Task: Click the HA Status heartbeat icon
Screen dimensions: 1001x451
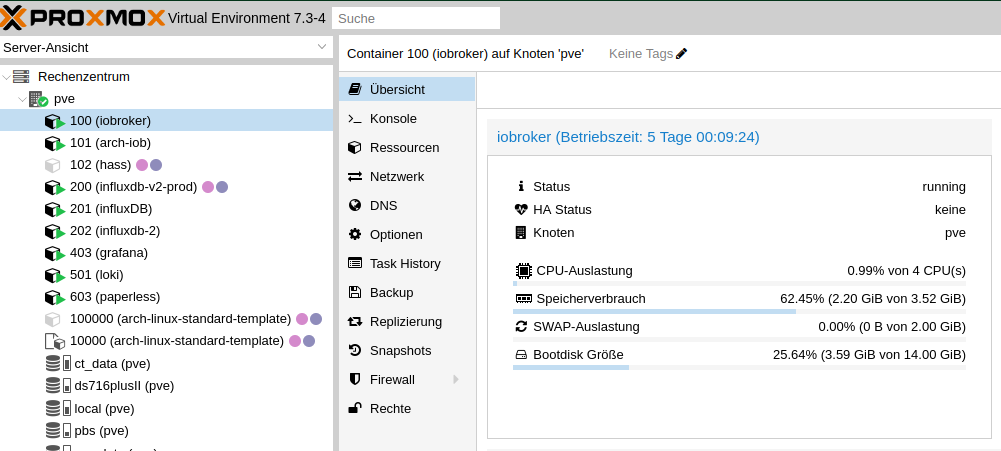Action: click(x=521, y=210)
